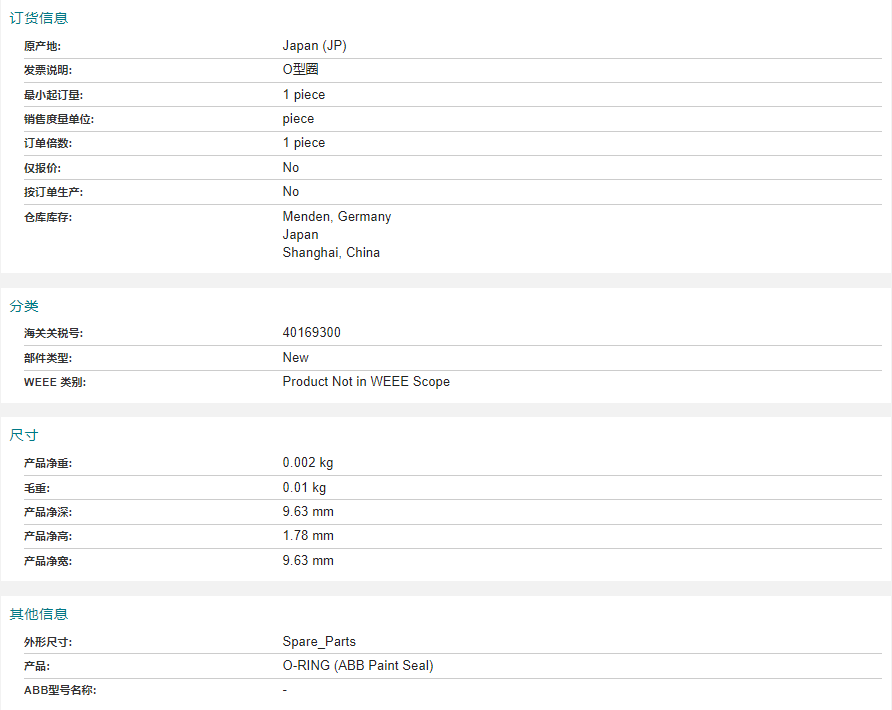The image size is (892, 710).
Task: Click the 发票说明 value O型圈
Action: point(300,69)
